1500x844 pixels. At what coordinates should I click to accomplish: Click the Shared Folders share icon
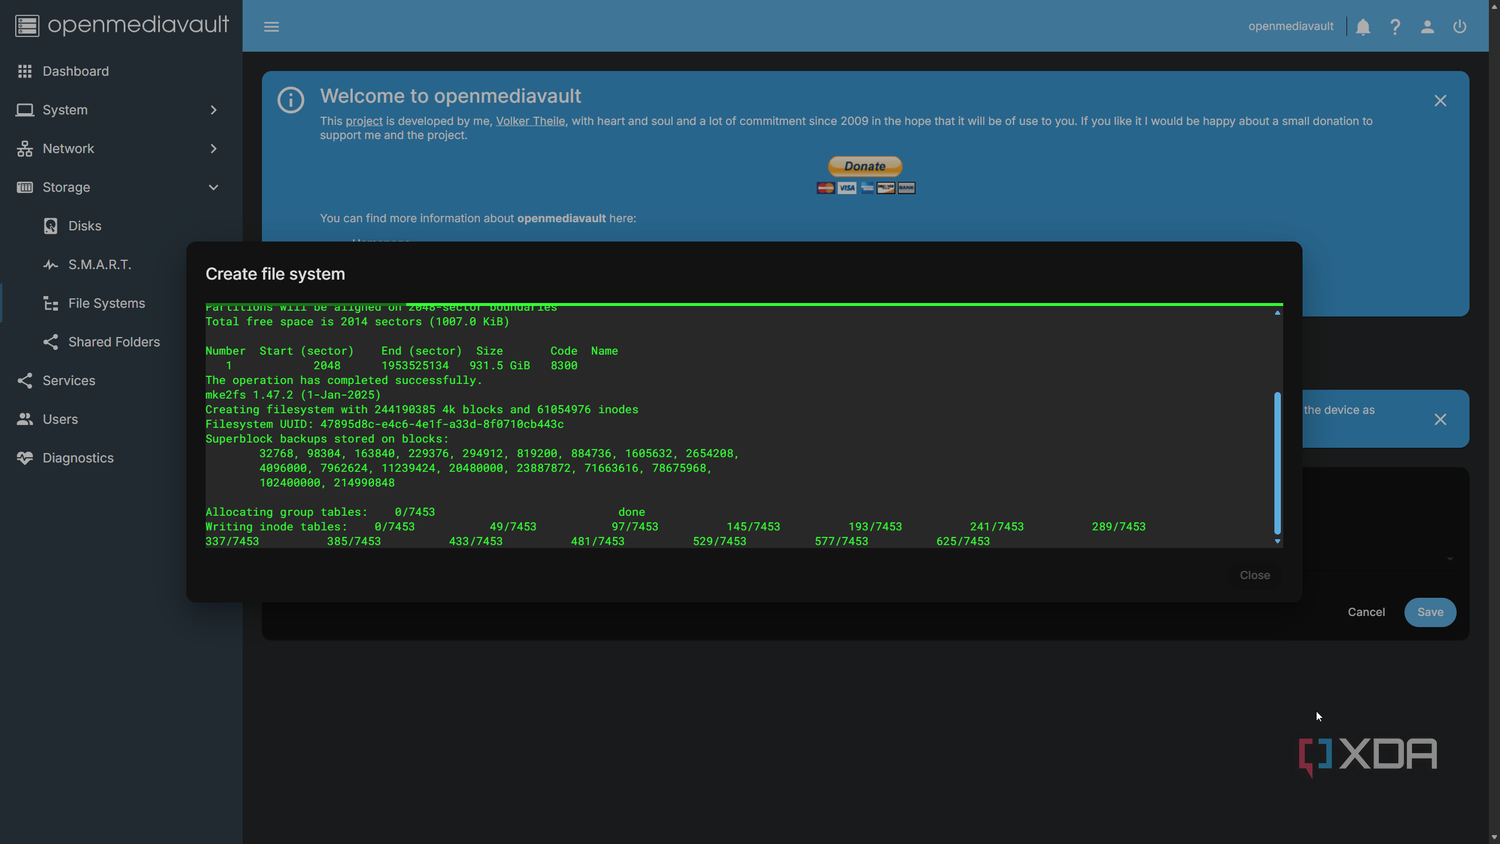tap(51, 342)
